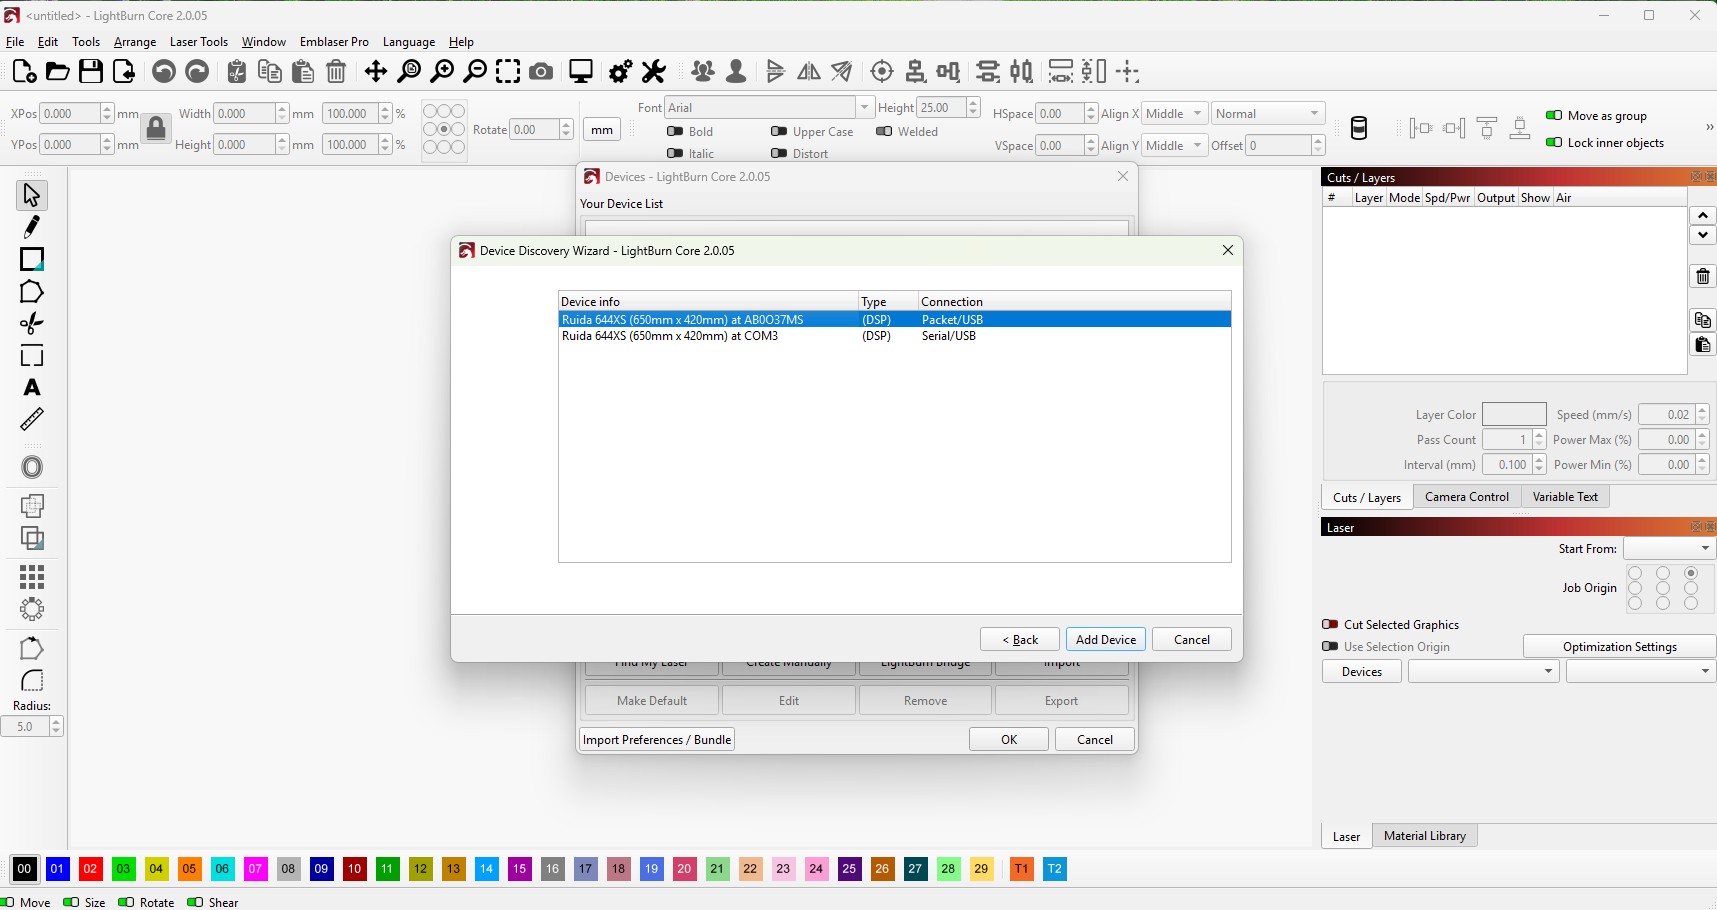Select blue color swatch 14

[x=486, y=869]
